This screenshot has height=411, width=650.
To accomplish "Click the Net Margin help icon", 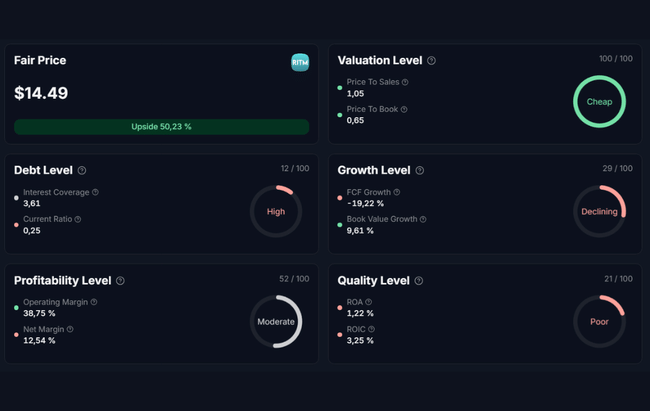I will tap(70, 329).
